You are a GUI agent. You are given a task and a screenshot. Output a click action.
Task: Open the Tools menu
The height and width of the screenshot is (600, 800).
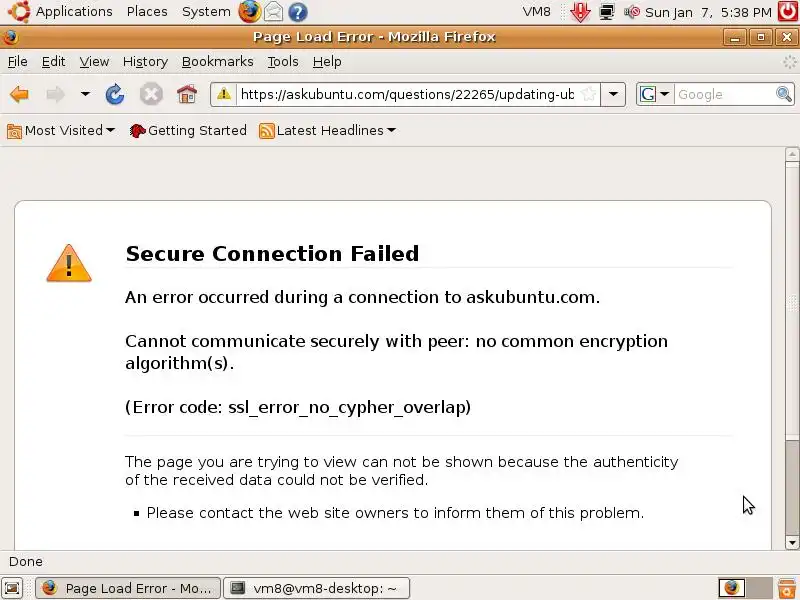(283, 61)
